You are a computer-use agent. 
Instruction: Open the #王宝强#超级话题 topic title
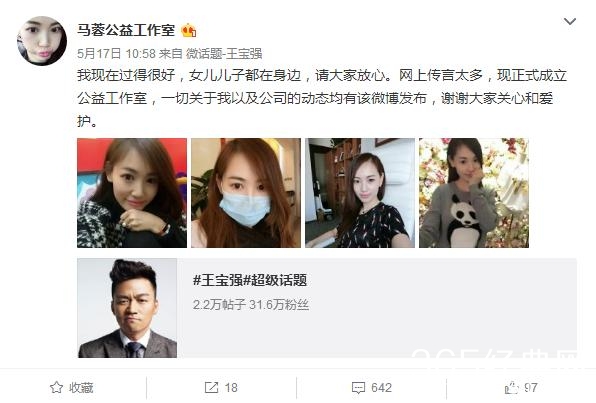[x=250, y=281]
